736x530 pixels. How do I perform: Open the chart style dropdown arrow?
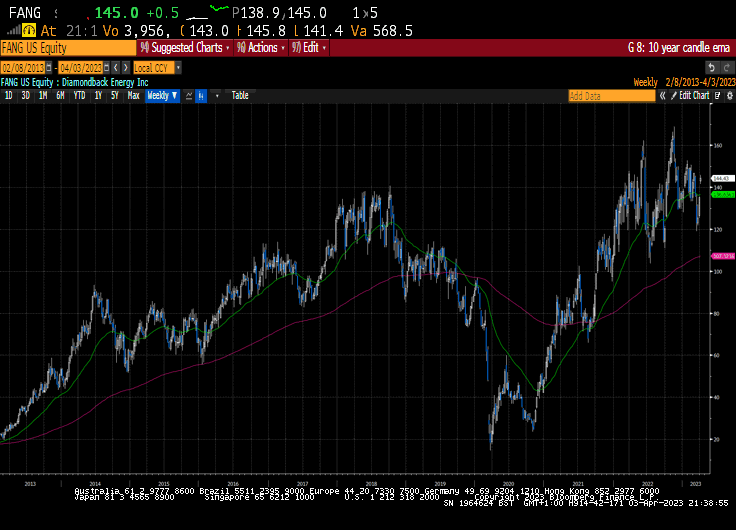(x=217, y=96)
